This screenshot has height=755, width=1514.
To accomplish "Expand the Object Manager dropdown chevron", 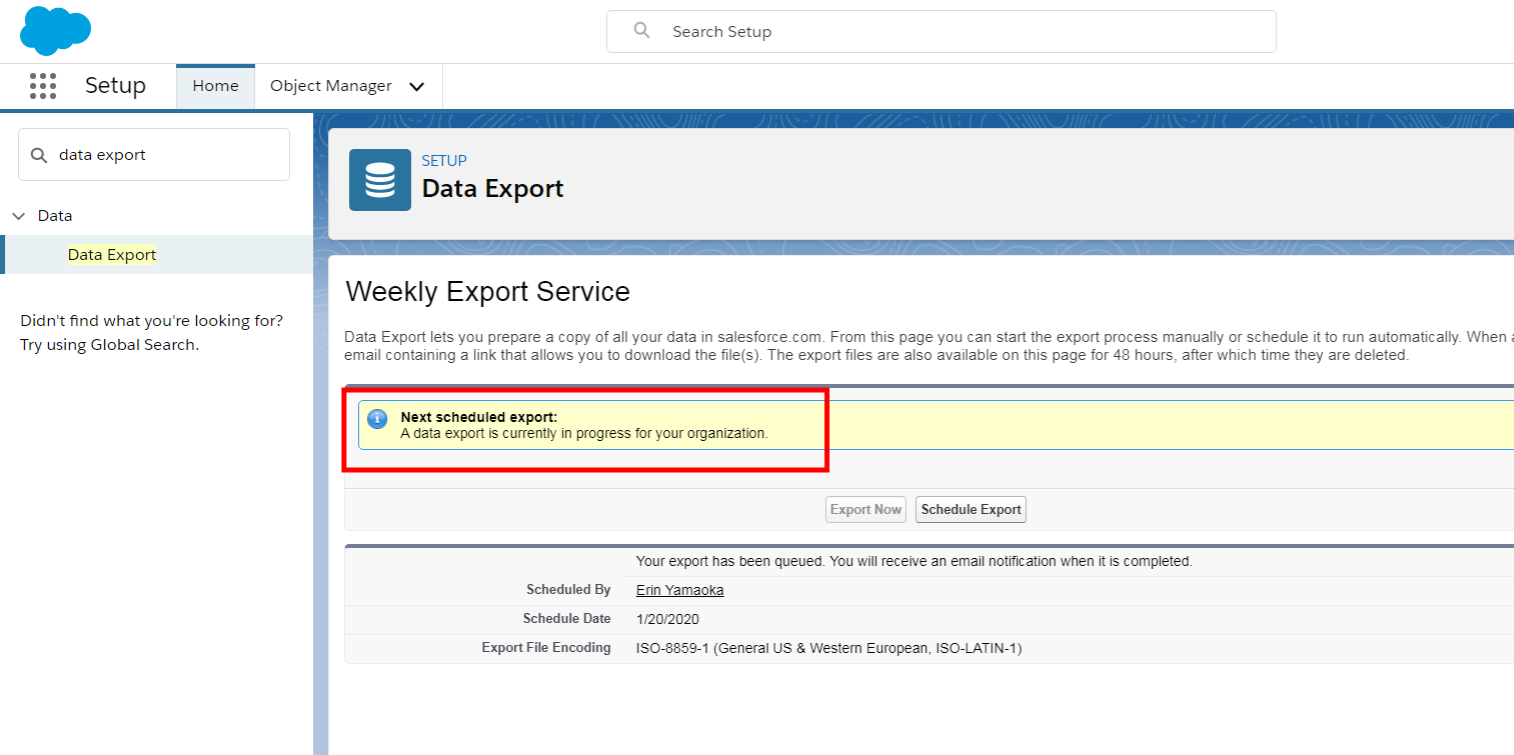I will click(x=416, y=87).
